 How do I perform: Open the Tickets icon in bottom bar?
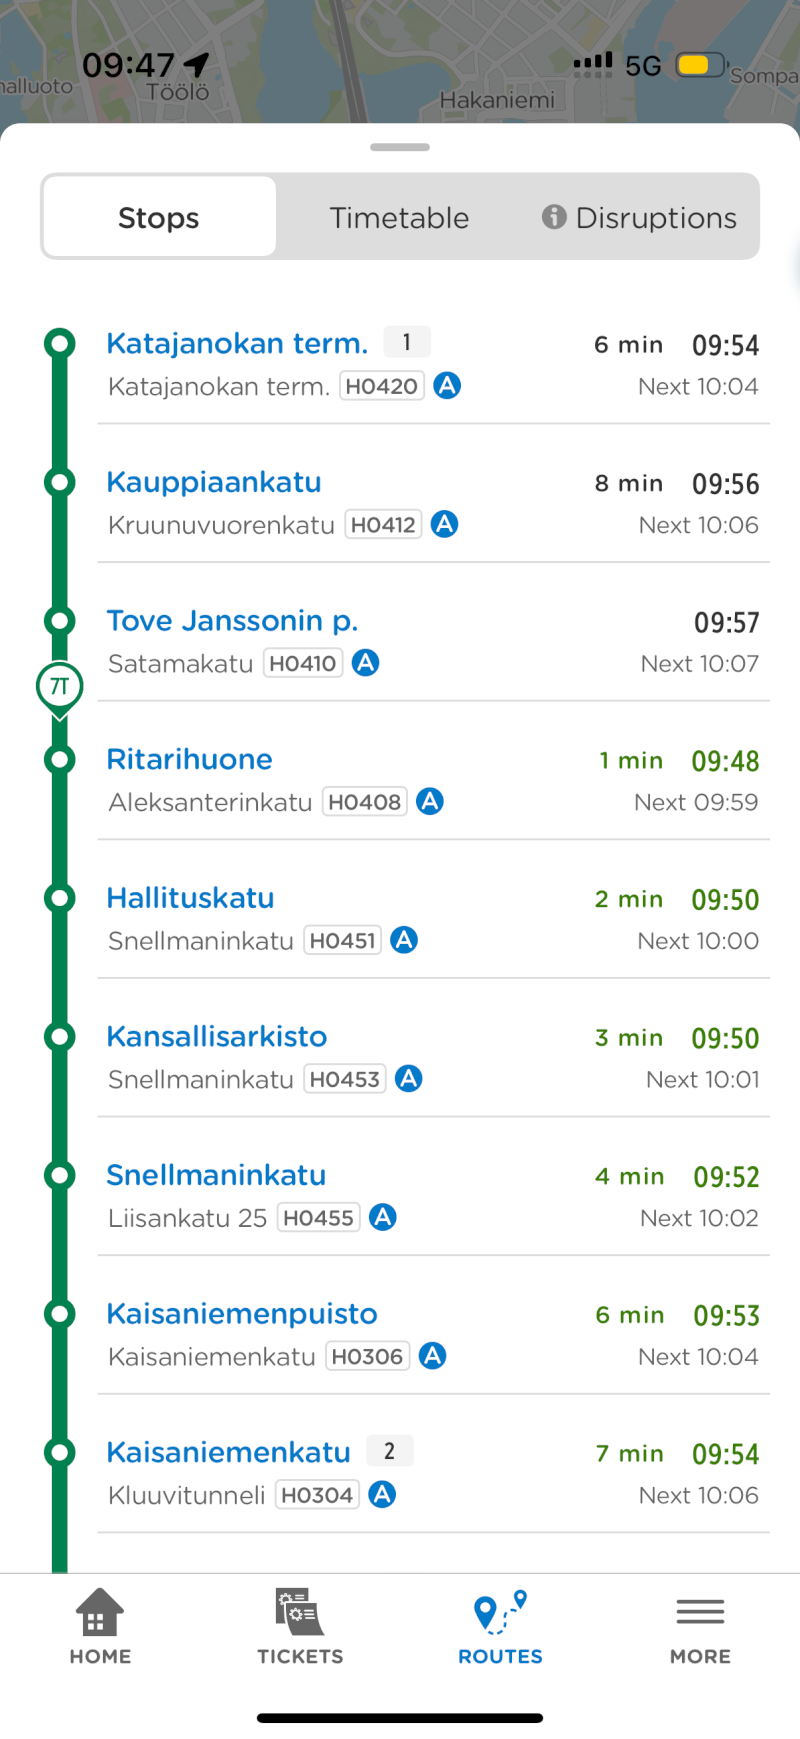tap(299, 1612)
